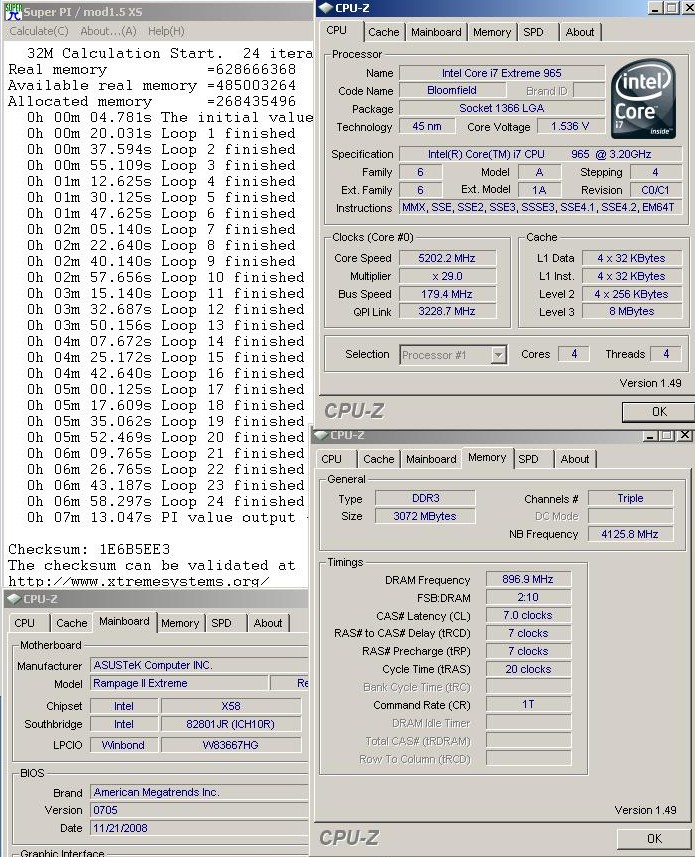695x857 pixels.
Task: Click the Code Name Bloomfield field
Action: point(452,90)
